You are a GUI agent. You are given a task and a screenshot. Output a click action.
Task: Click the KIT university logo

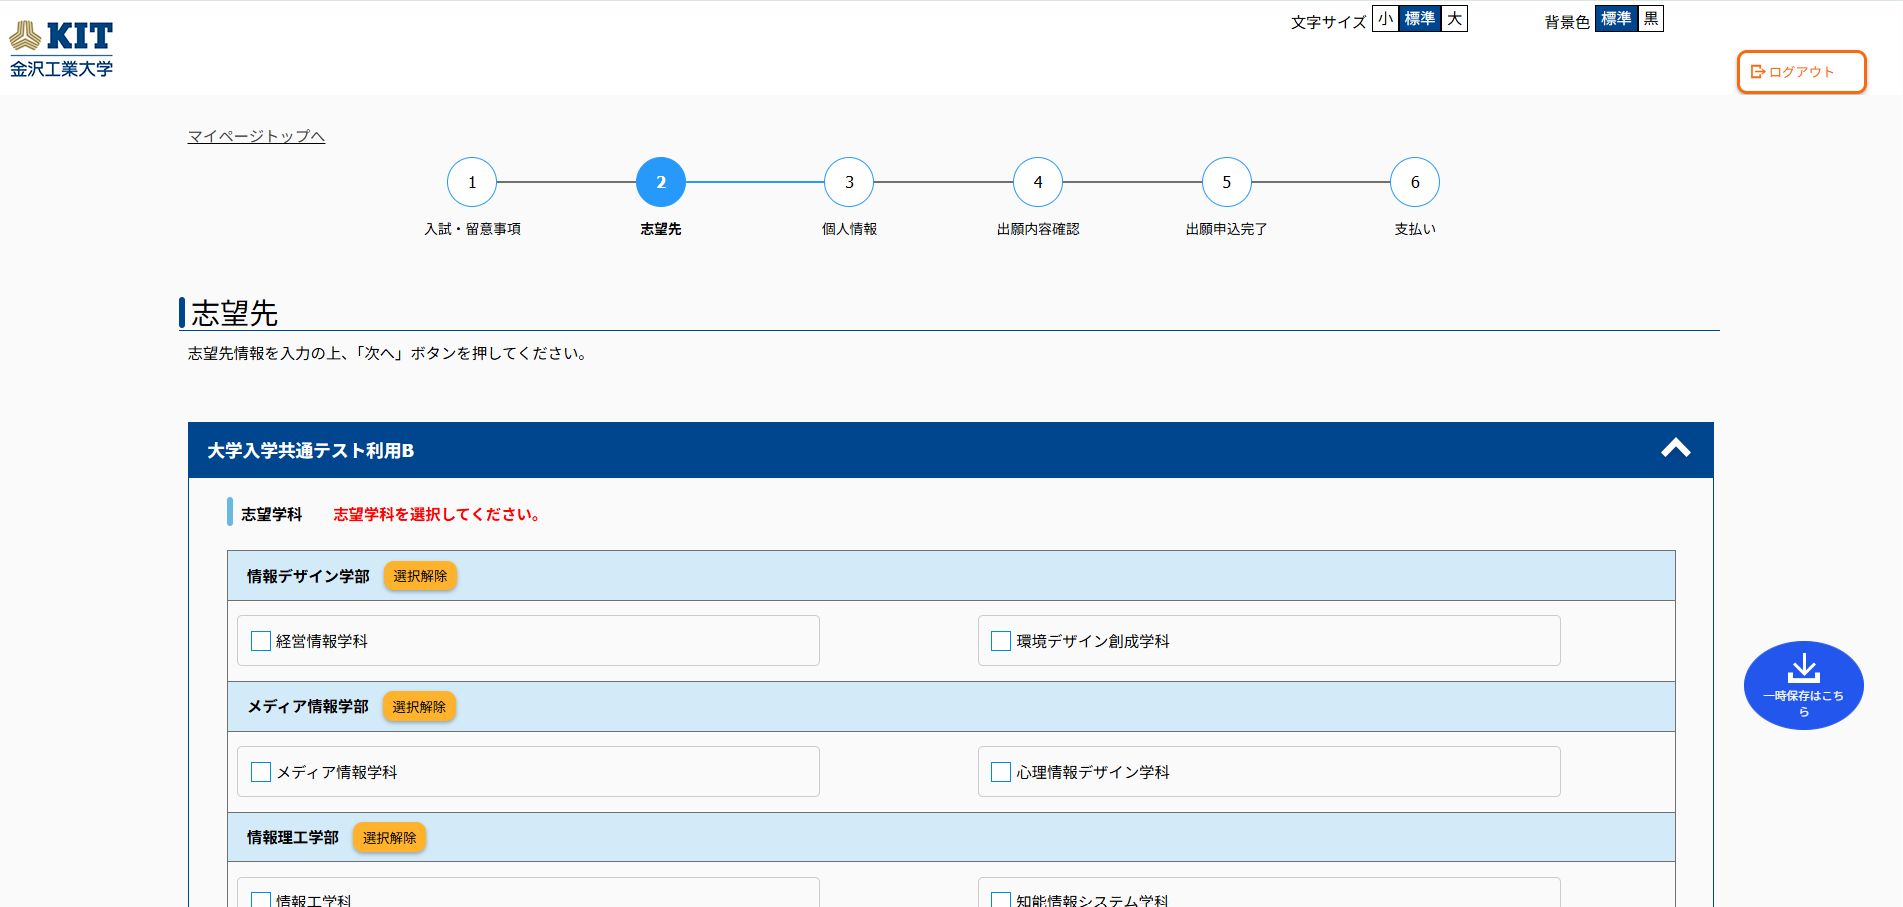(x=61, y=48)
